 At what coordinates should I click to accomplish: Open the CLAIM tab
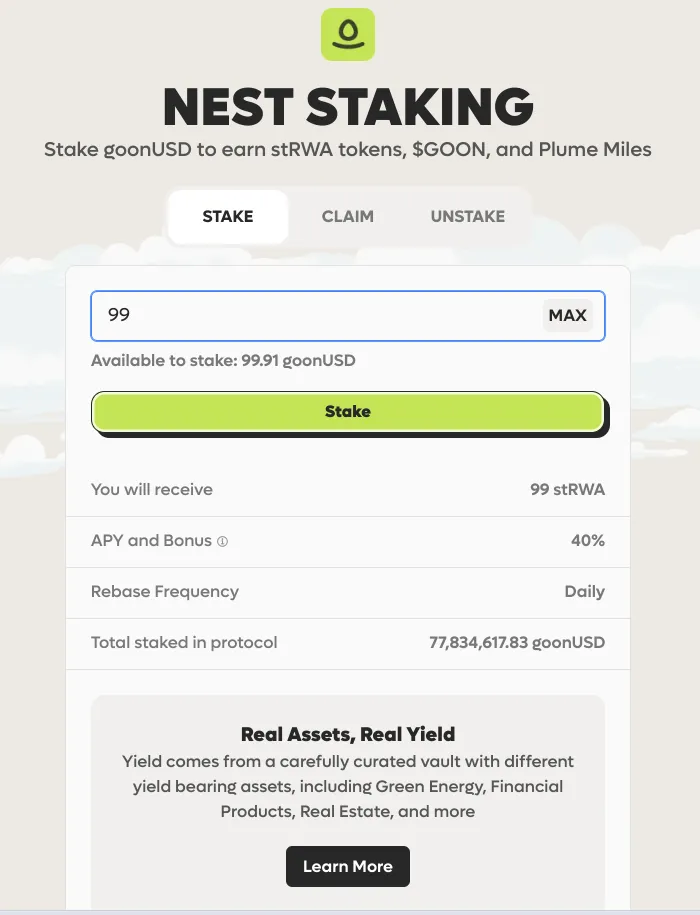click(x=348, y=216)
